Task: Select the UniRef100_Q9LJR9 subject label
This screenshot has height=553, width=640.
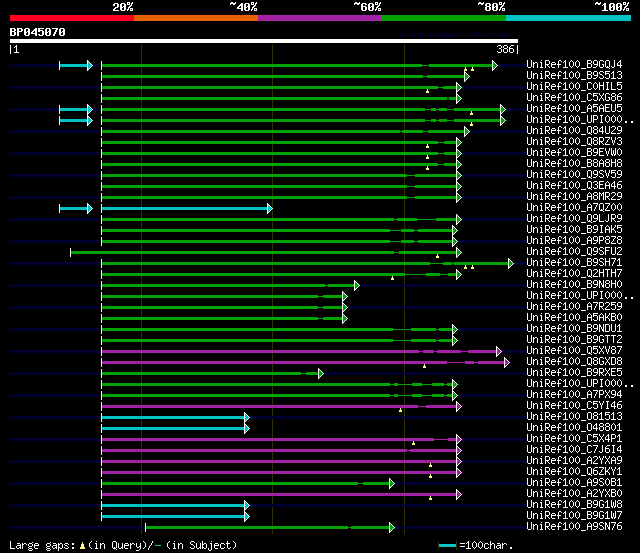Action: pyautogui.click(x=574, y=219)
